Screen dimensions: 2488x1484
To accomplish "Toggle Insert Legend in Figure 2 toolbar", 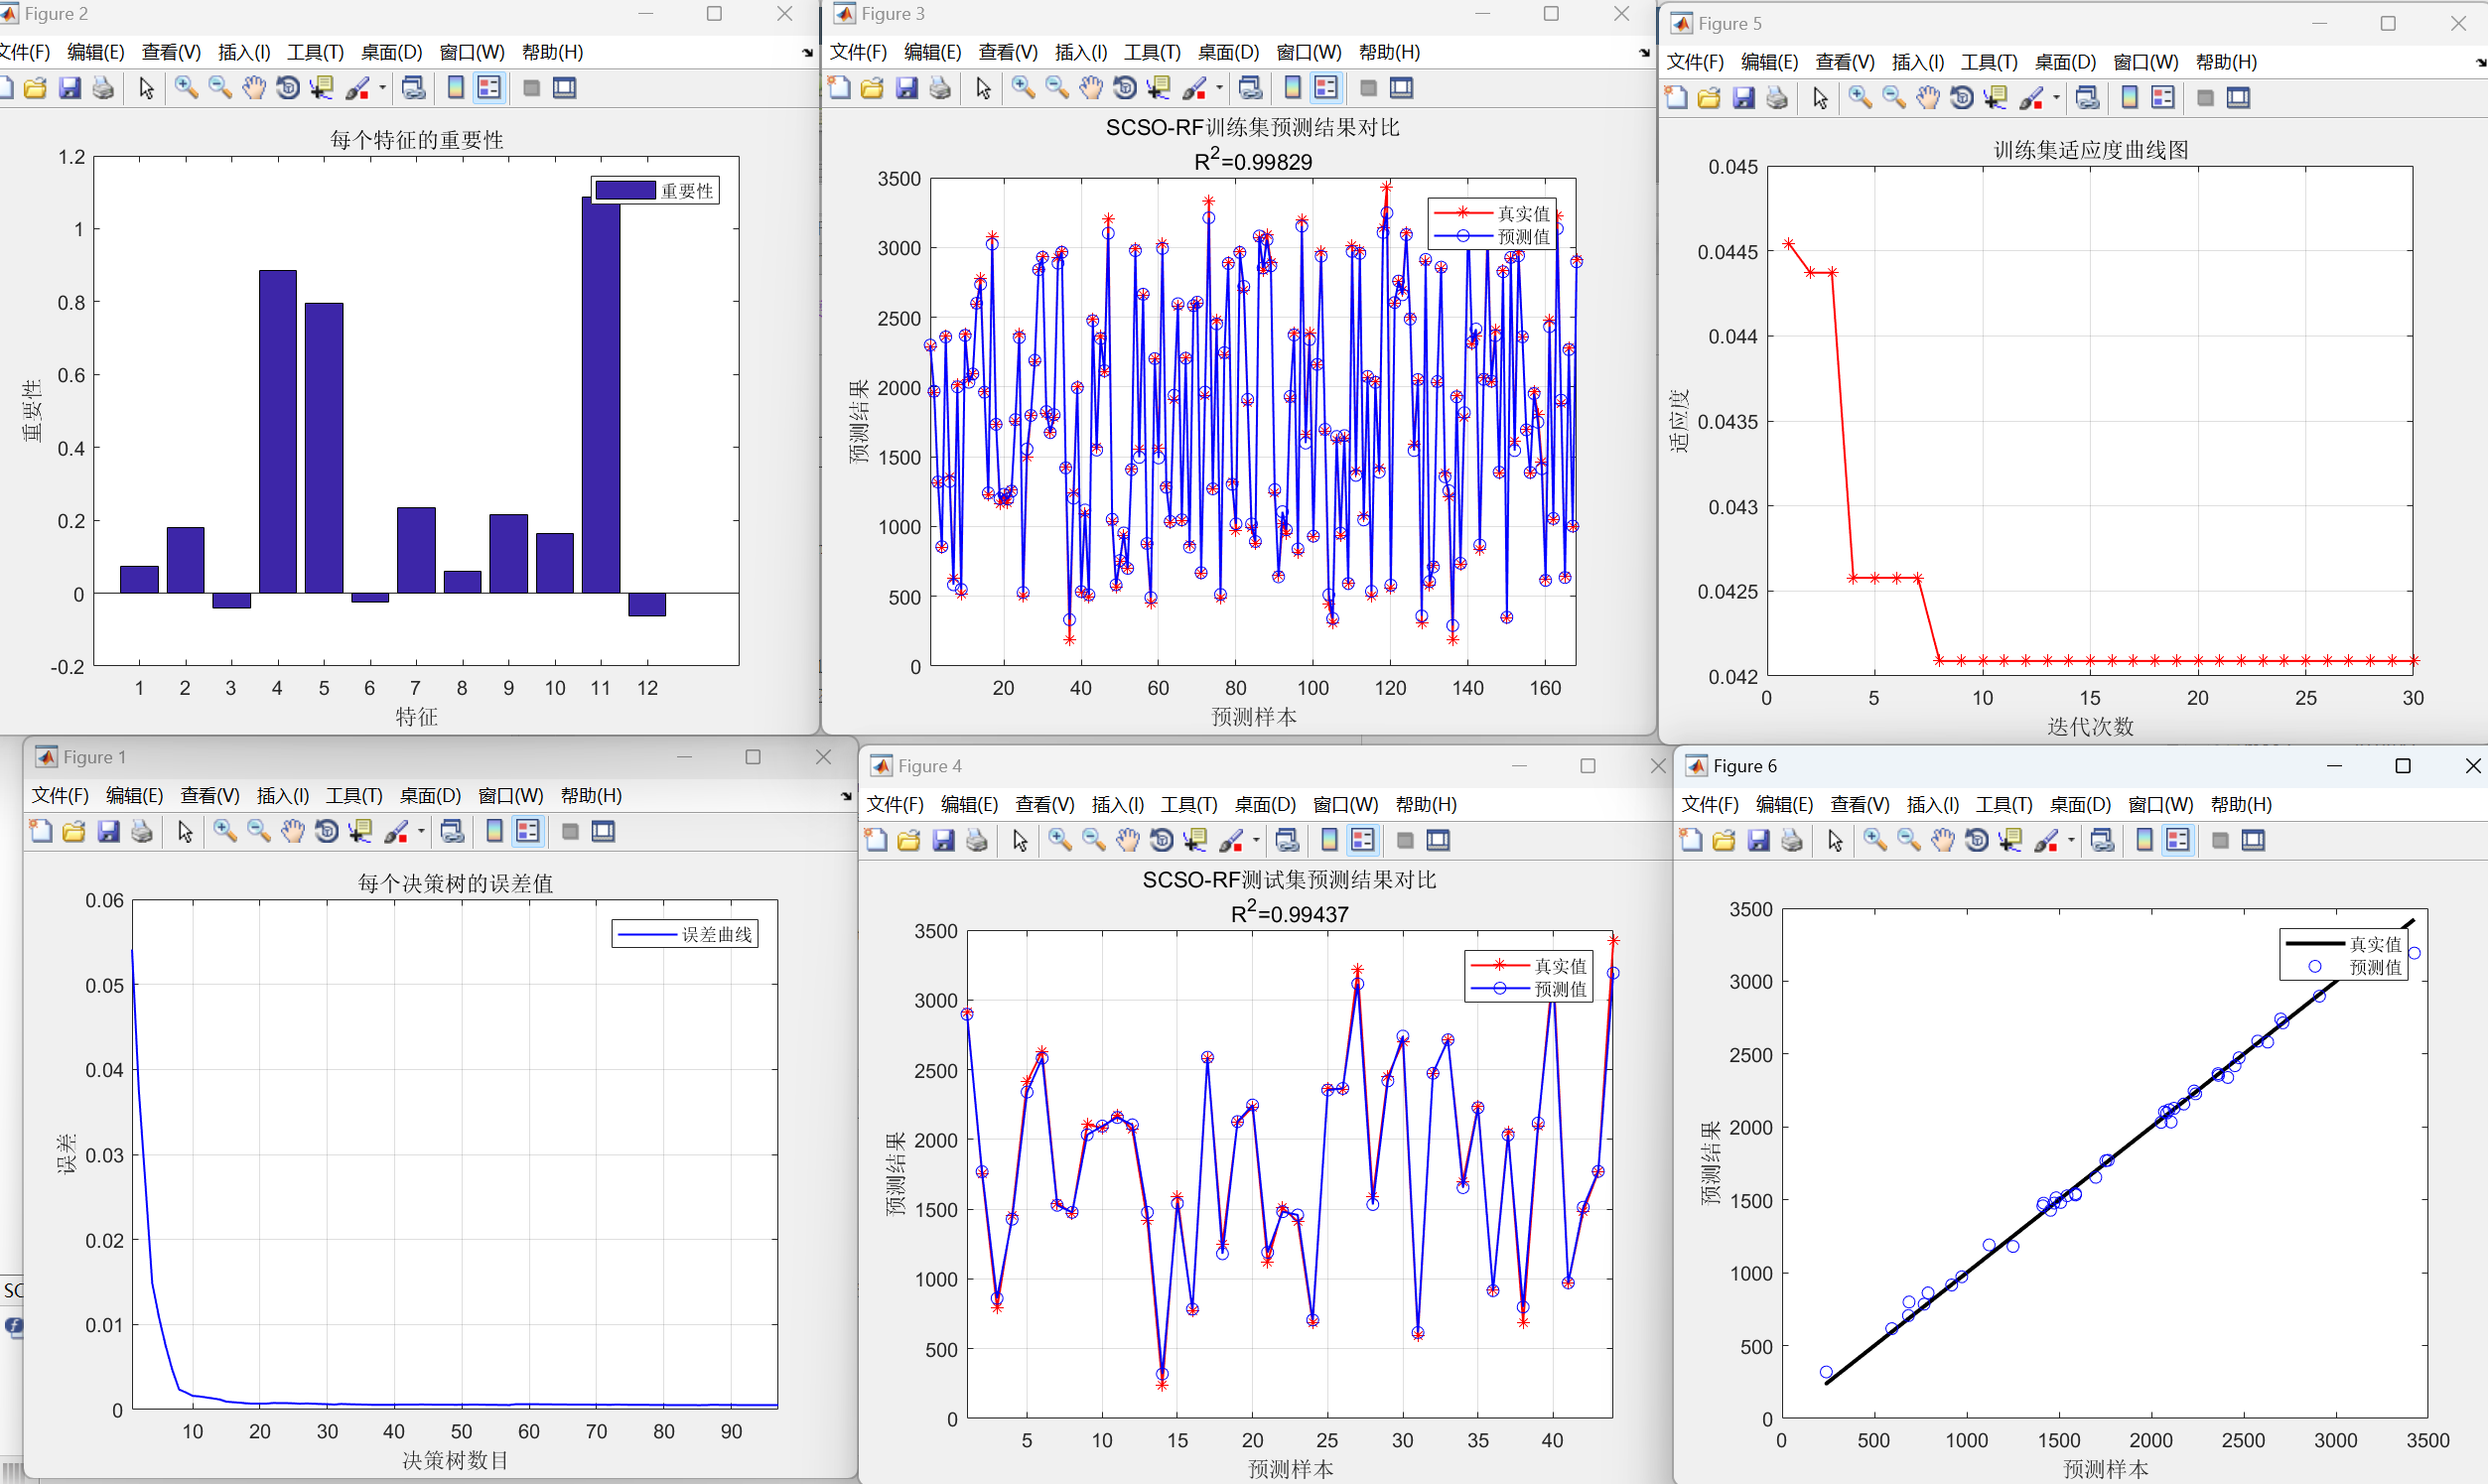I will pos(489,88).
